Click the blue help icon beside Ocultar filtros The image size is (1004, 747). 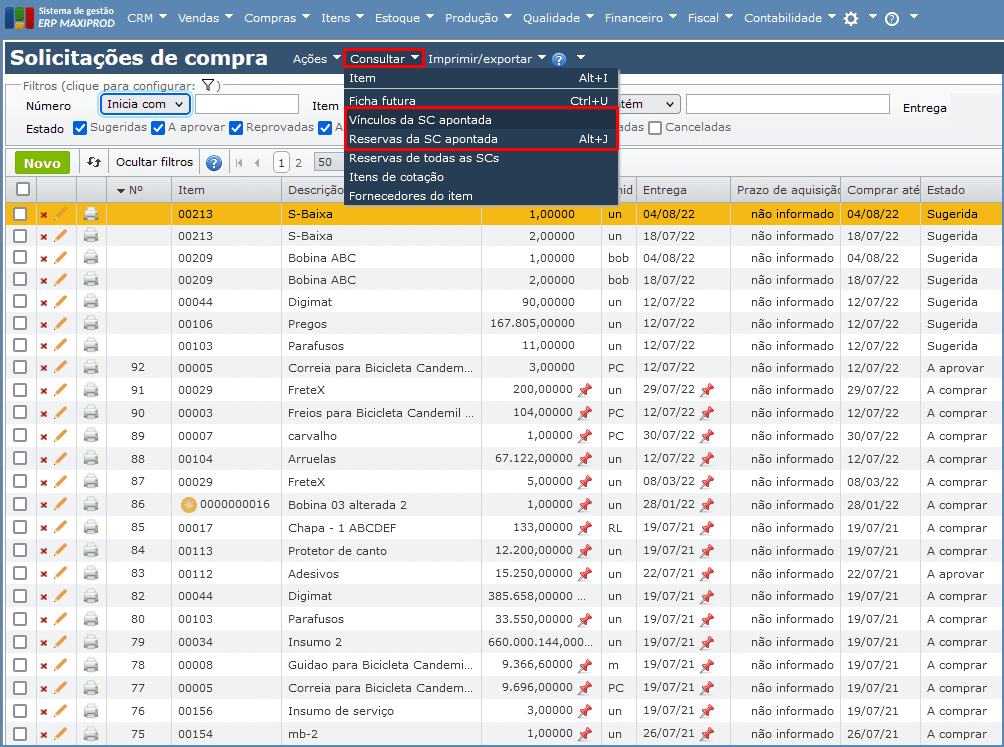click(x=213, y=163)
